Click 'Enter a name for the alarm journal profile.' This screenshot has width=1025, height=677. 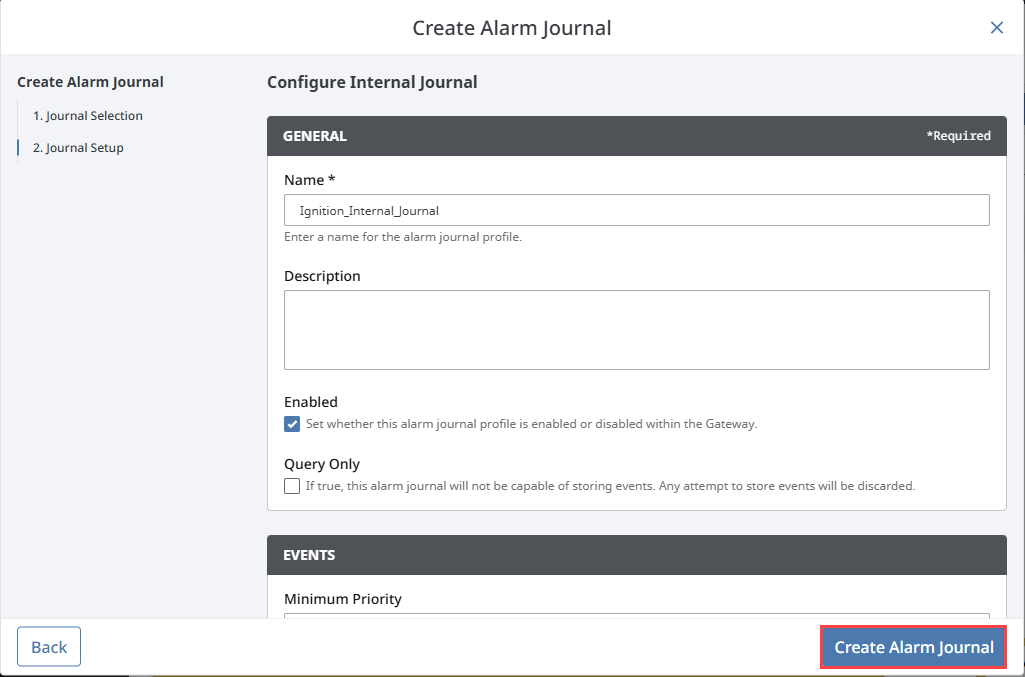click(x=403, y=237)
